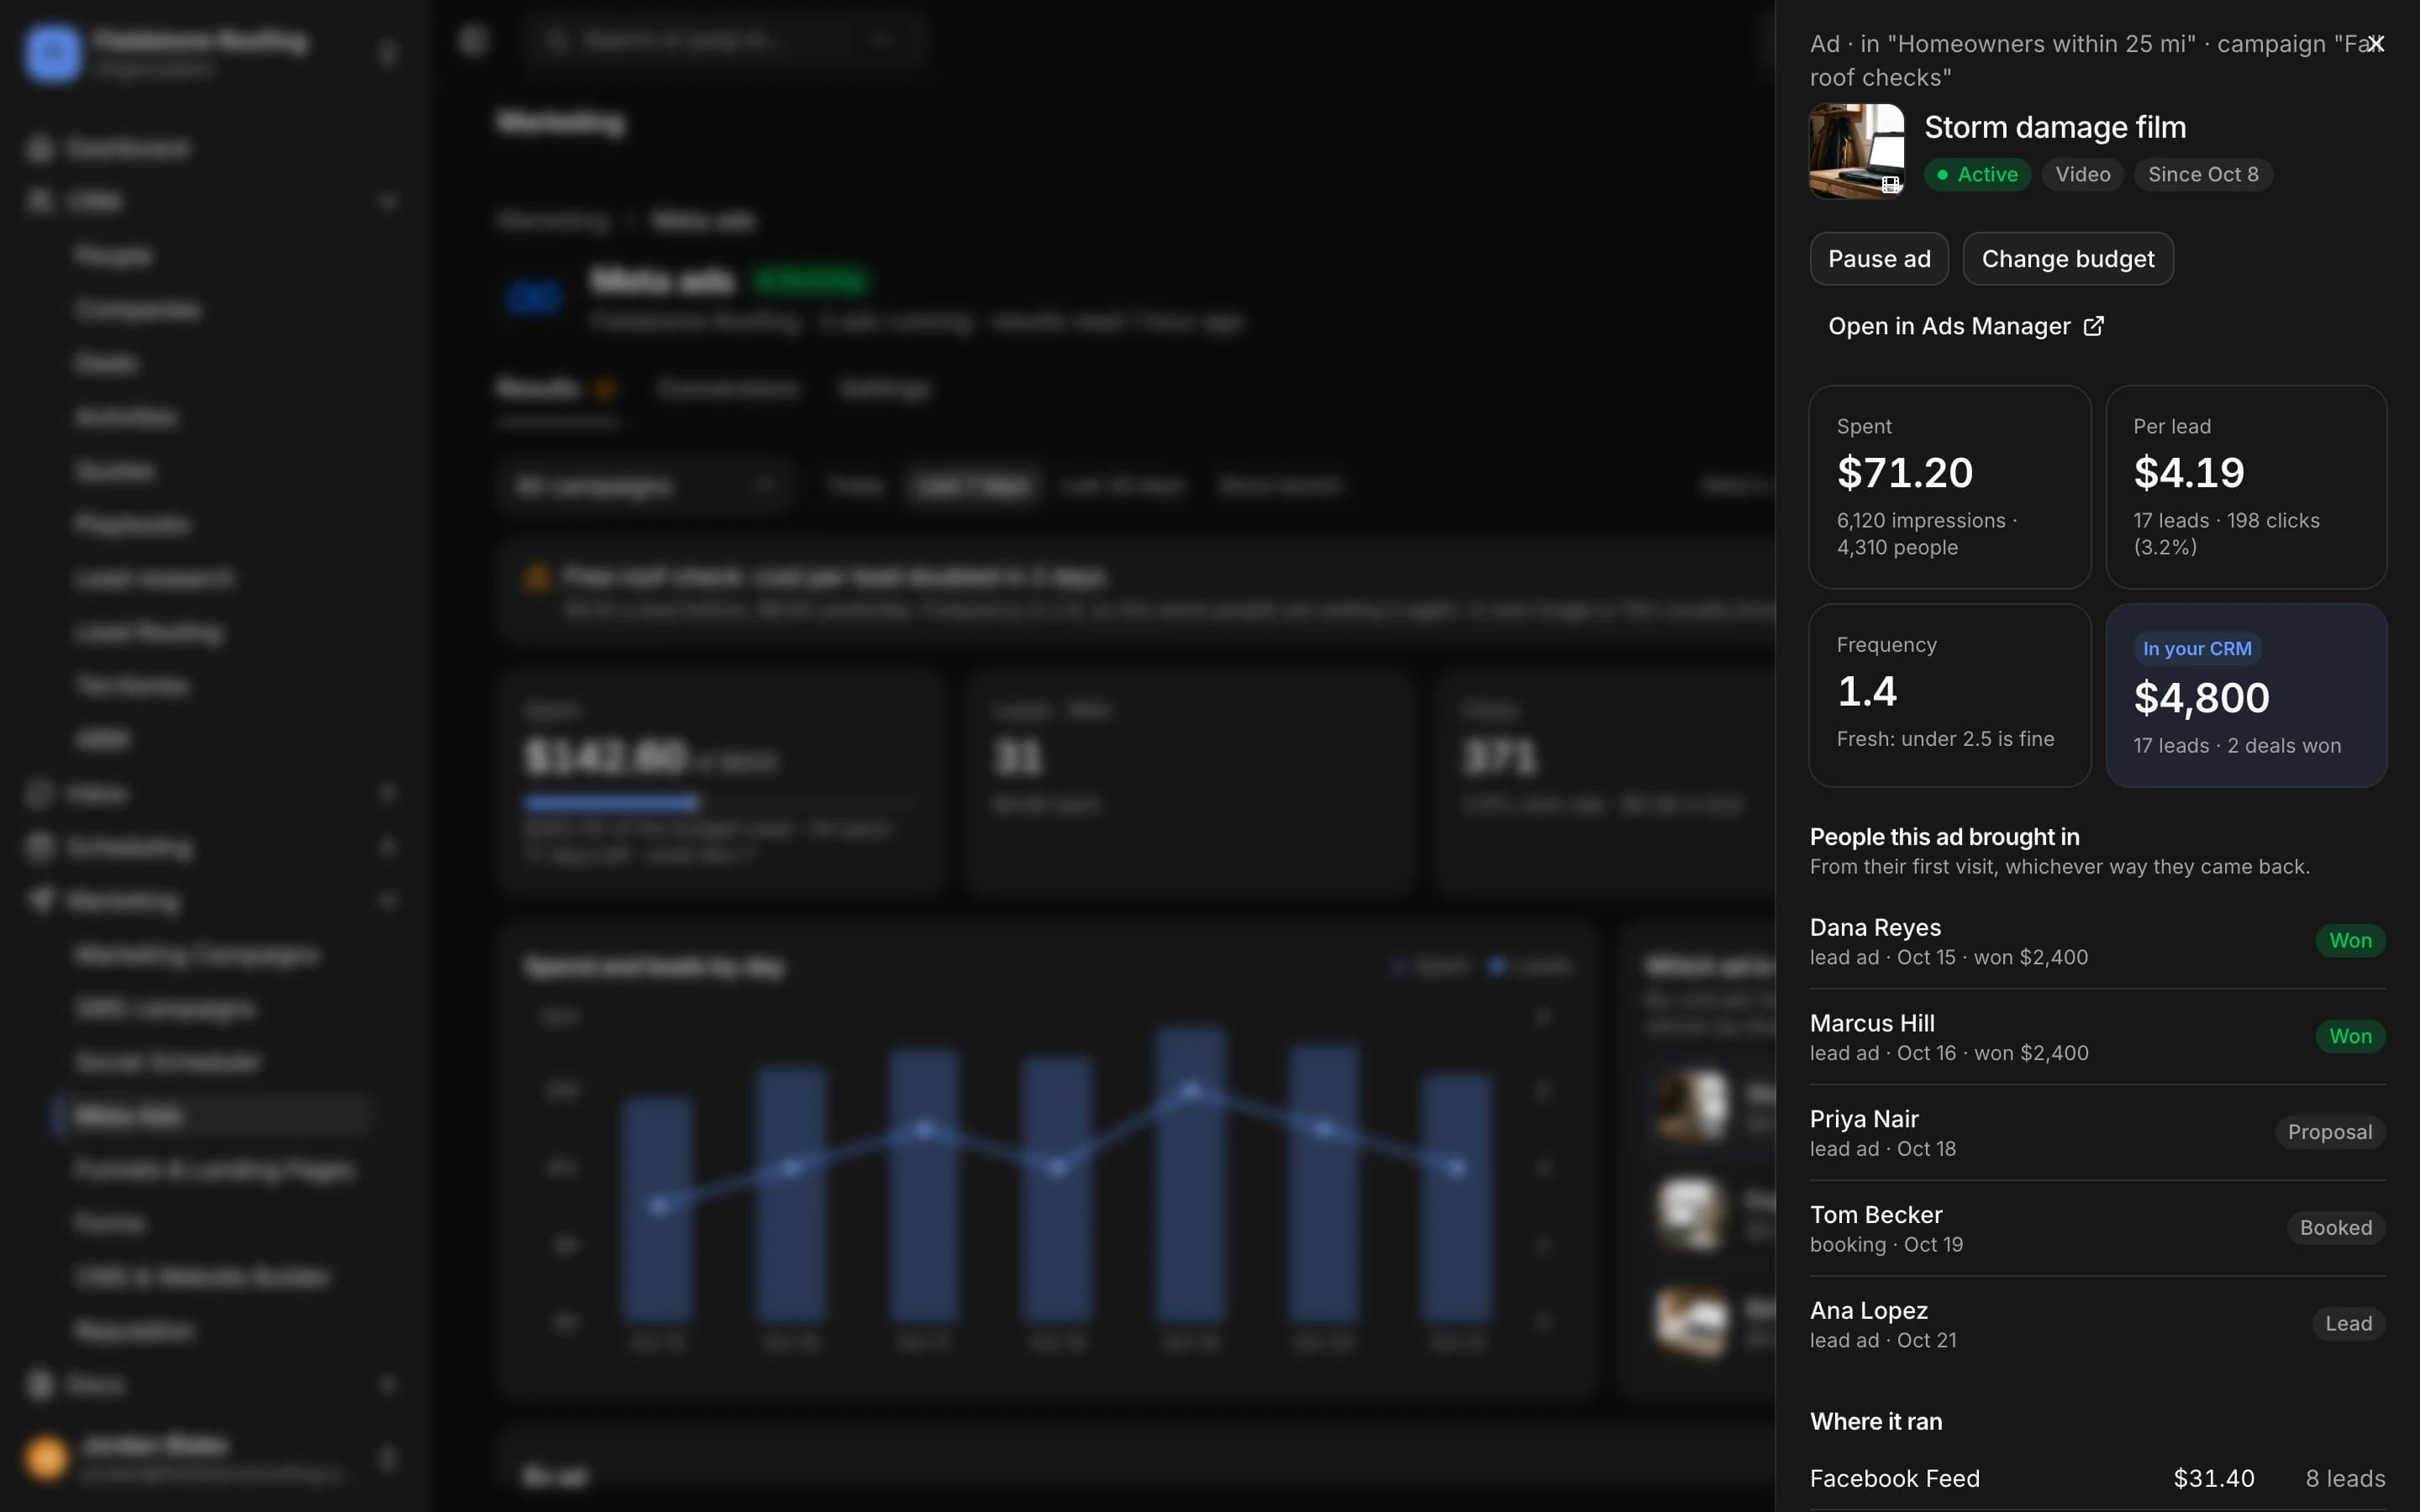Image resolution: width=2420 pixels, height=1512 pixels.
Task: Open Priya Nair lead record
Action: (x=2097, y=1133)
